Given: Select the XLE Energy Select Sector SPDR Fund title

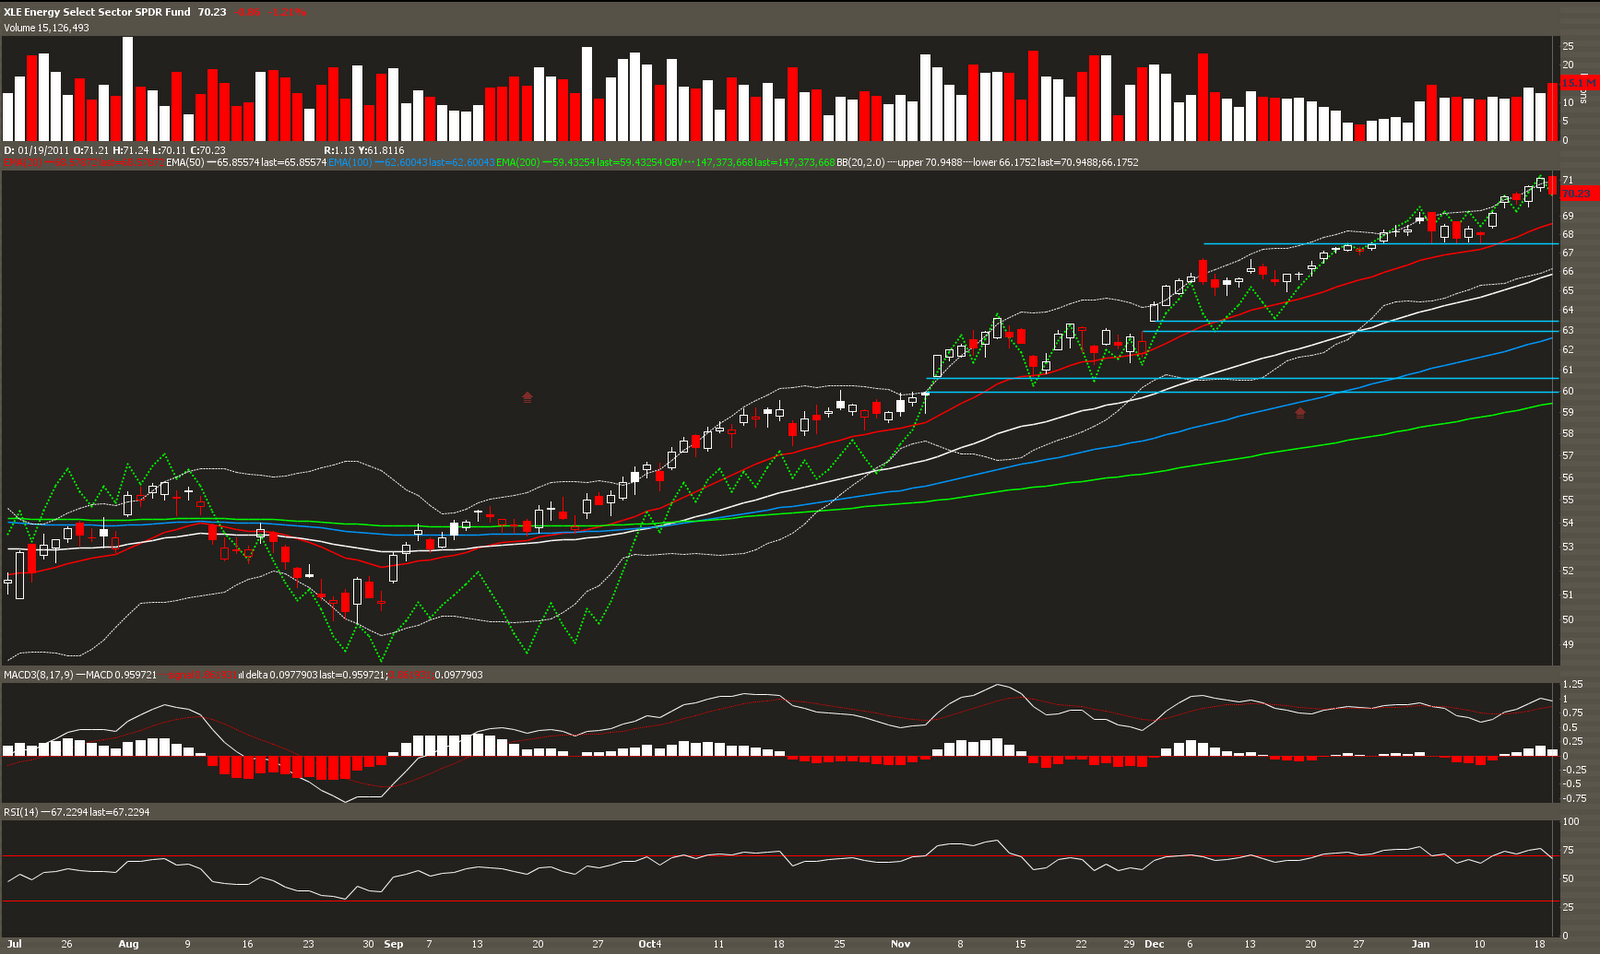Looking at the screenshot, I should point(98,12).
